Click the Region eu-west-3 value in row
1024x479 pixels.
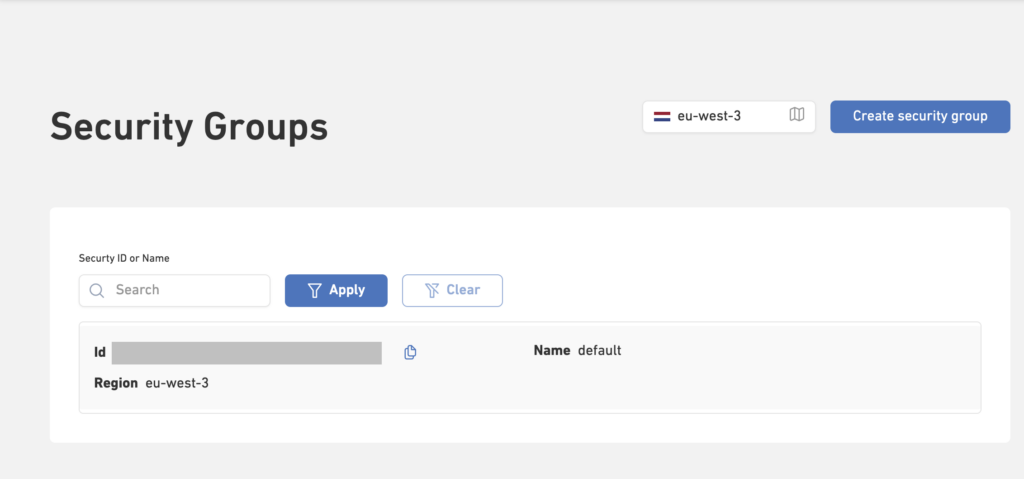click(177, 384)
